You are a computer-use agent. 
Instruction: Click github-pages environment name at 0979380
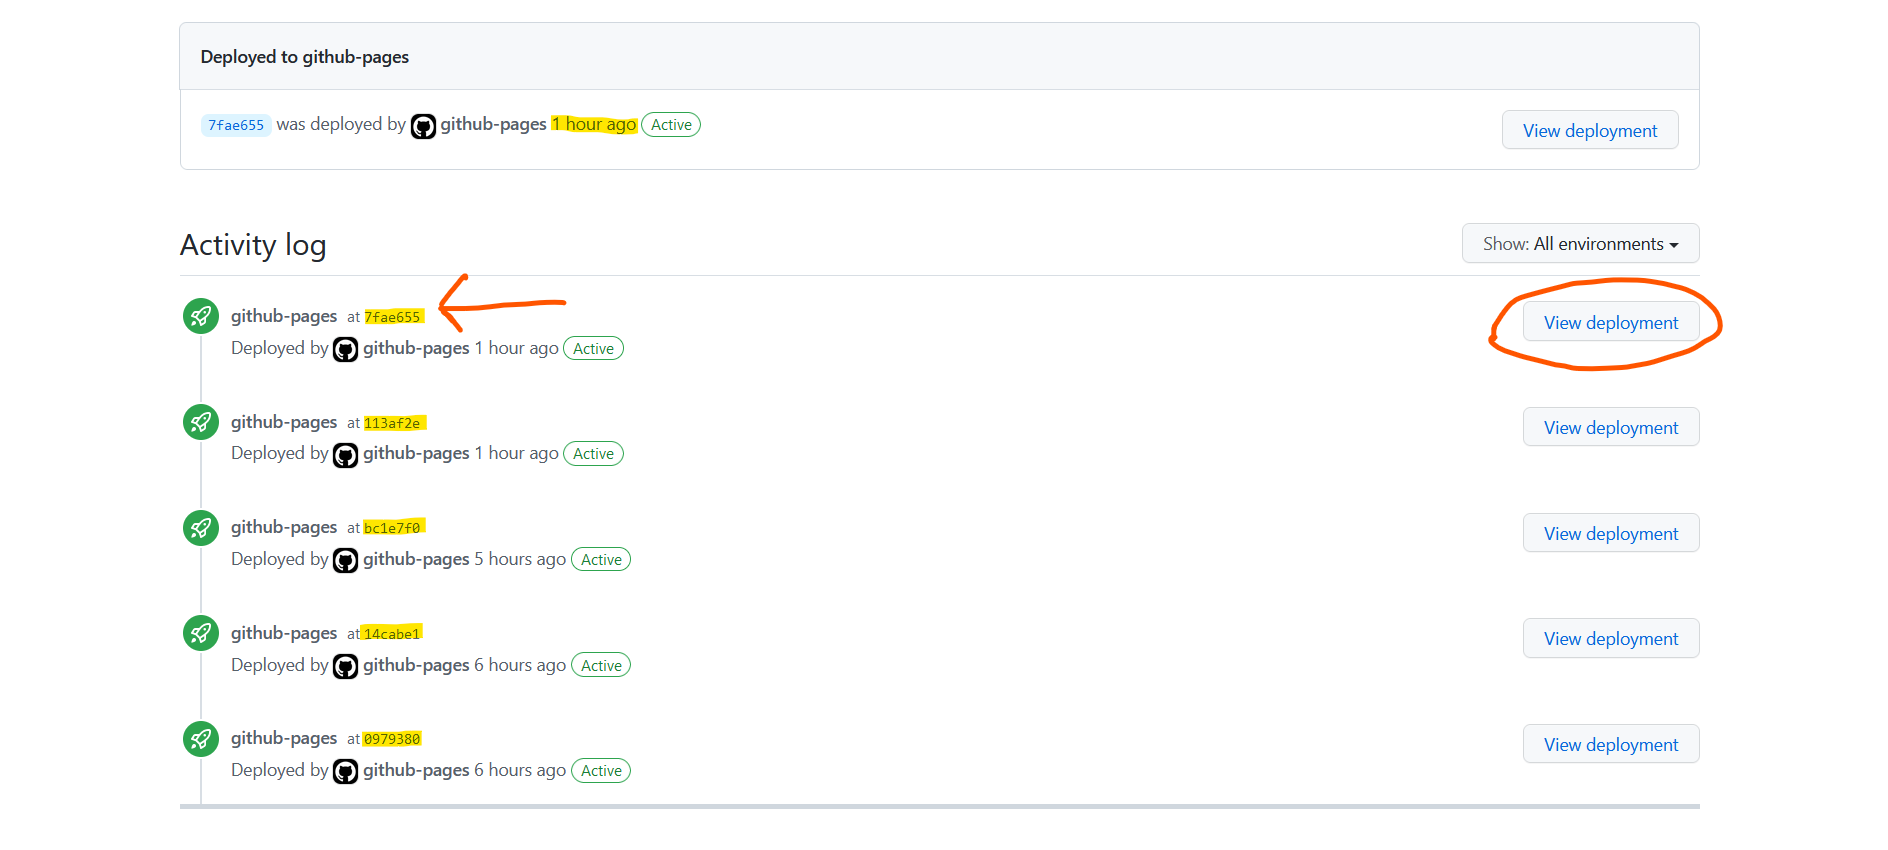(x=284, y=738)
